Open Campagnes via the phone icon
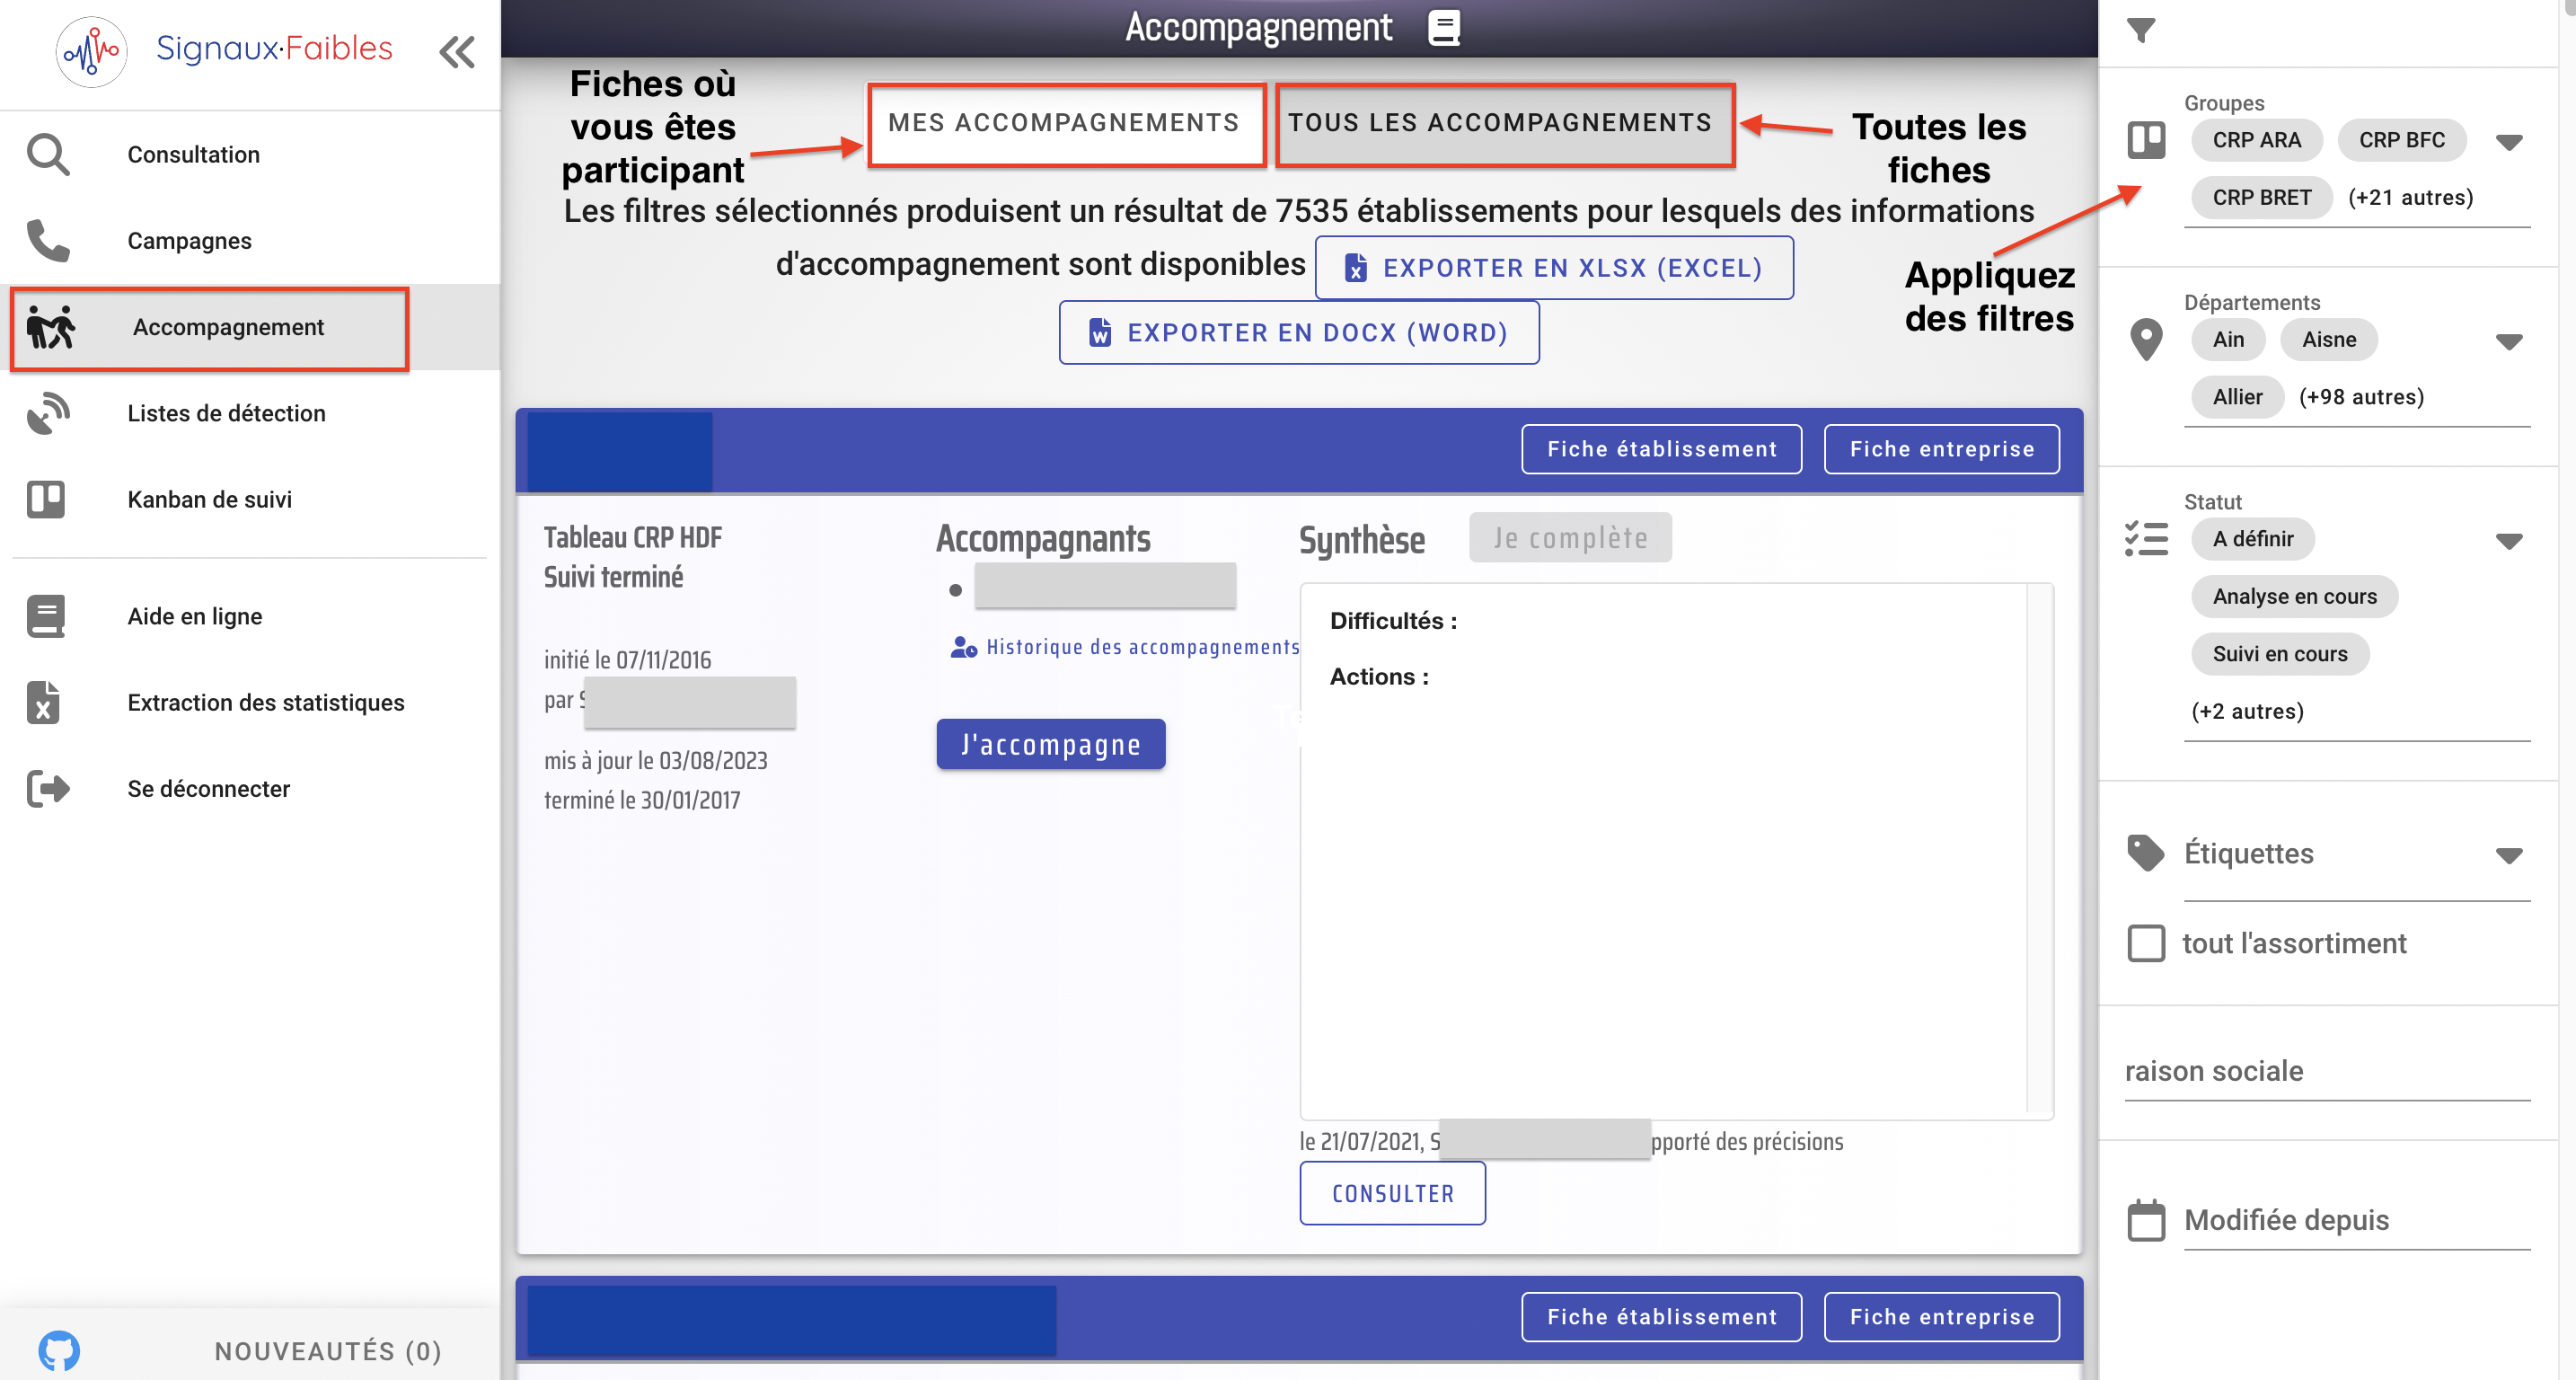The width and height of the screenshot is (2576, 1380). tap(47, 241)
